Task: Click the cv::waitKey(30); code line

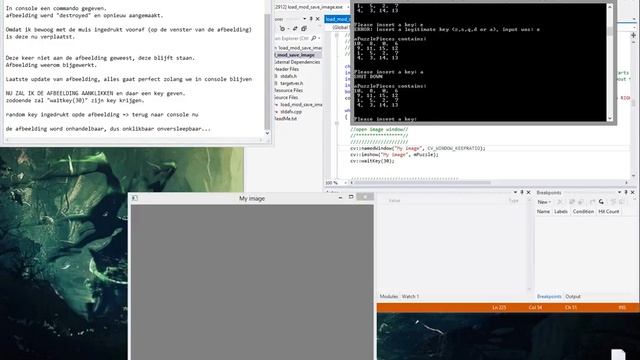Action: coord(372,161)
